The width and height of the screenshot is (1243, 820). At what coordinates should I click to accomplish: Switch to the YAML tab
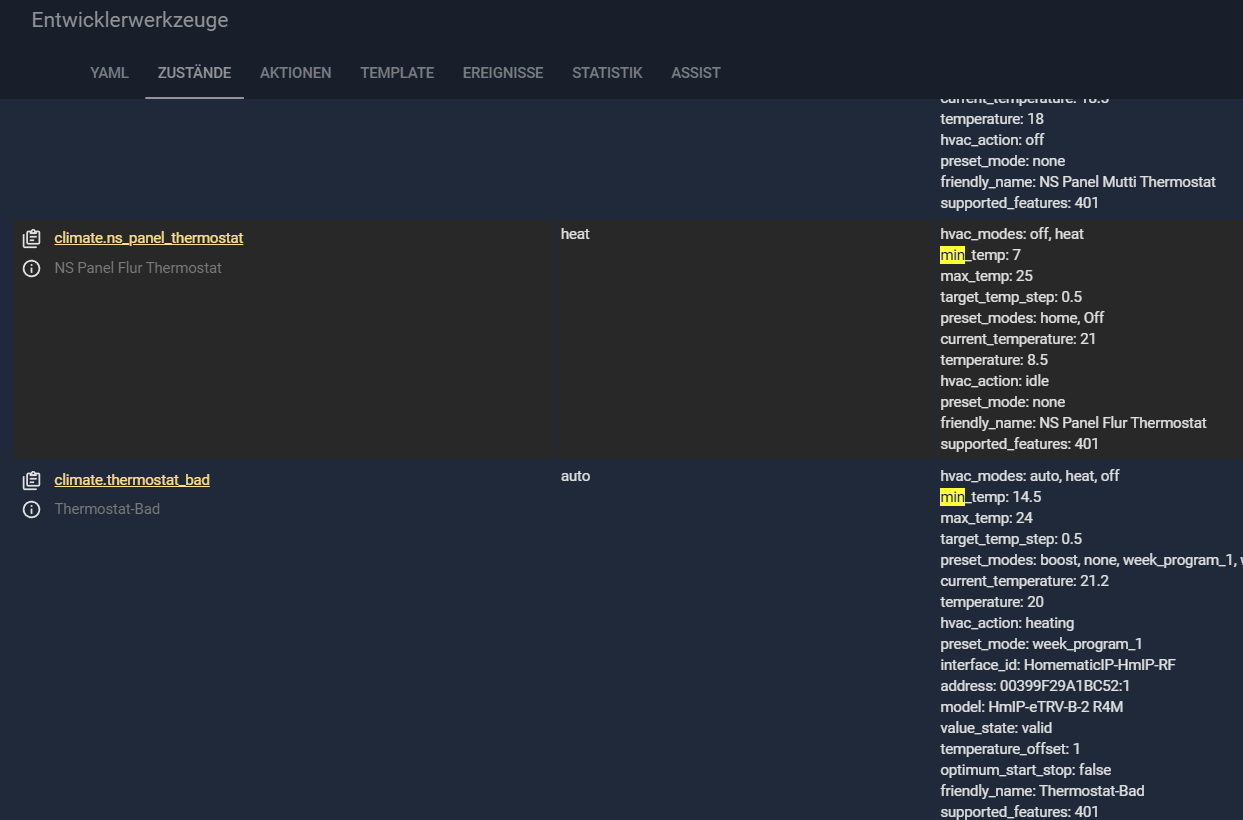pos(109,73)
